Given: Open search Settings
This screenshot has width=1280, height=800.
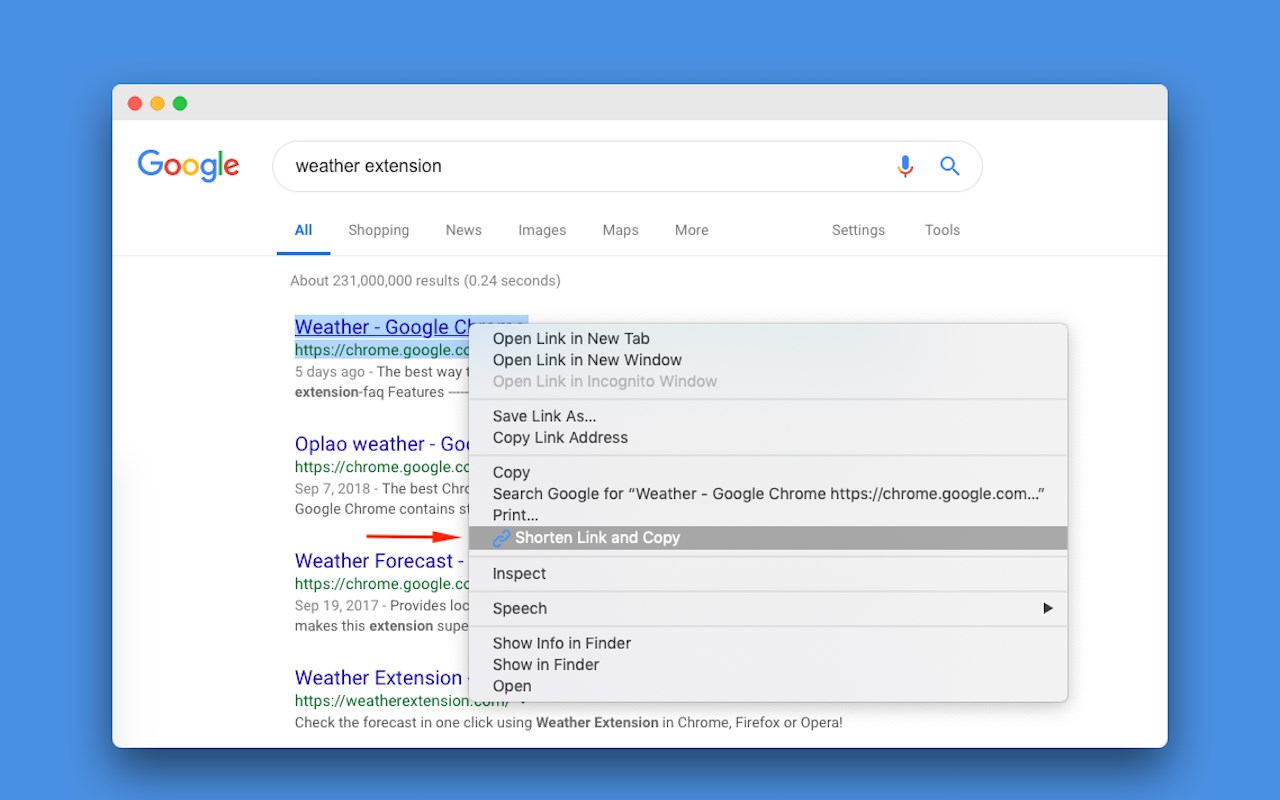Looking at the screenshot, I should pos(858,230).
